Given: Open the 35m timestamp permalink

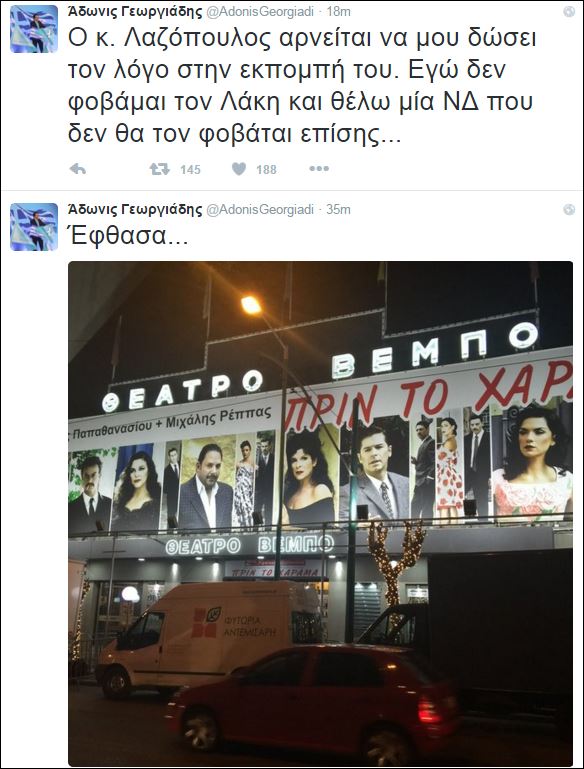Looking at the screenshot, I should (338, 210).
